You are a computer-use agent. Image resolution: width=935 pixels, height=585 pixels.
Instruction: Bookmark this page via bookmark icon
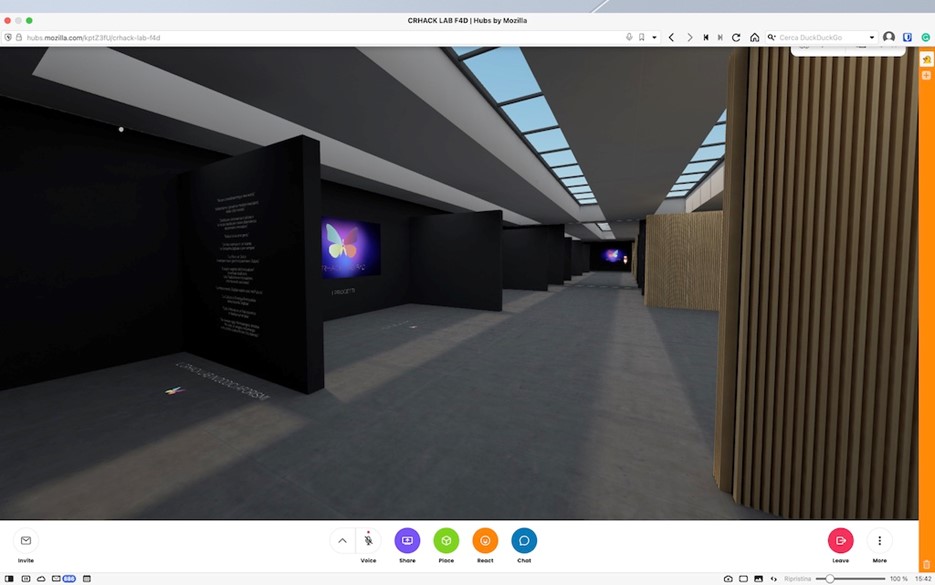click(x=642, y=37)
